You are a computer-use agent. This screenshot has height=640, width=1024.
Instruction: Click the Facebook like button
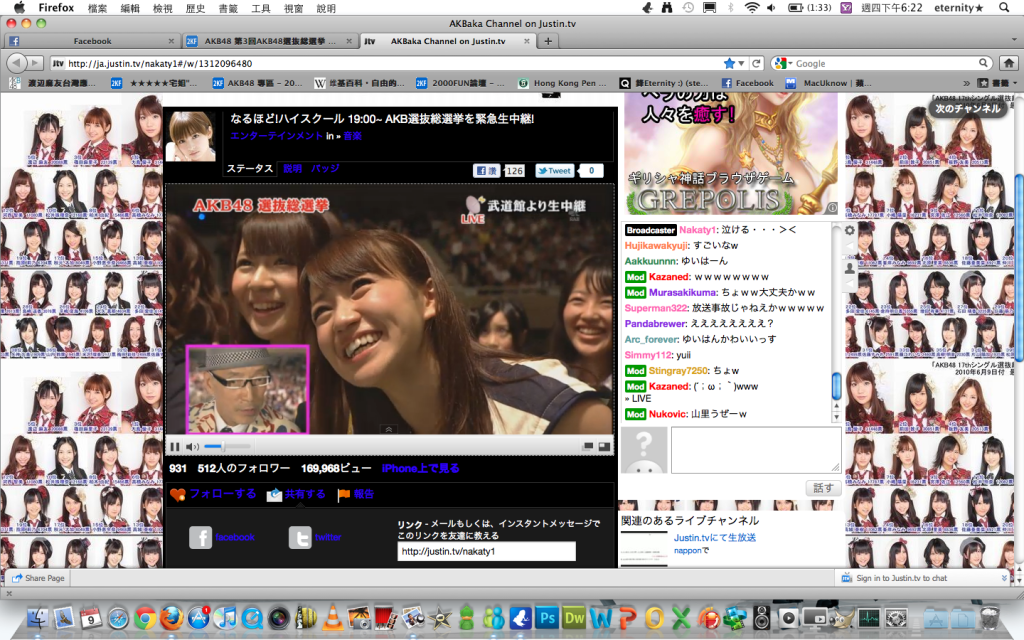(x=486, y=171)
